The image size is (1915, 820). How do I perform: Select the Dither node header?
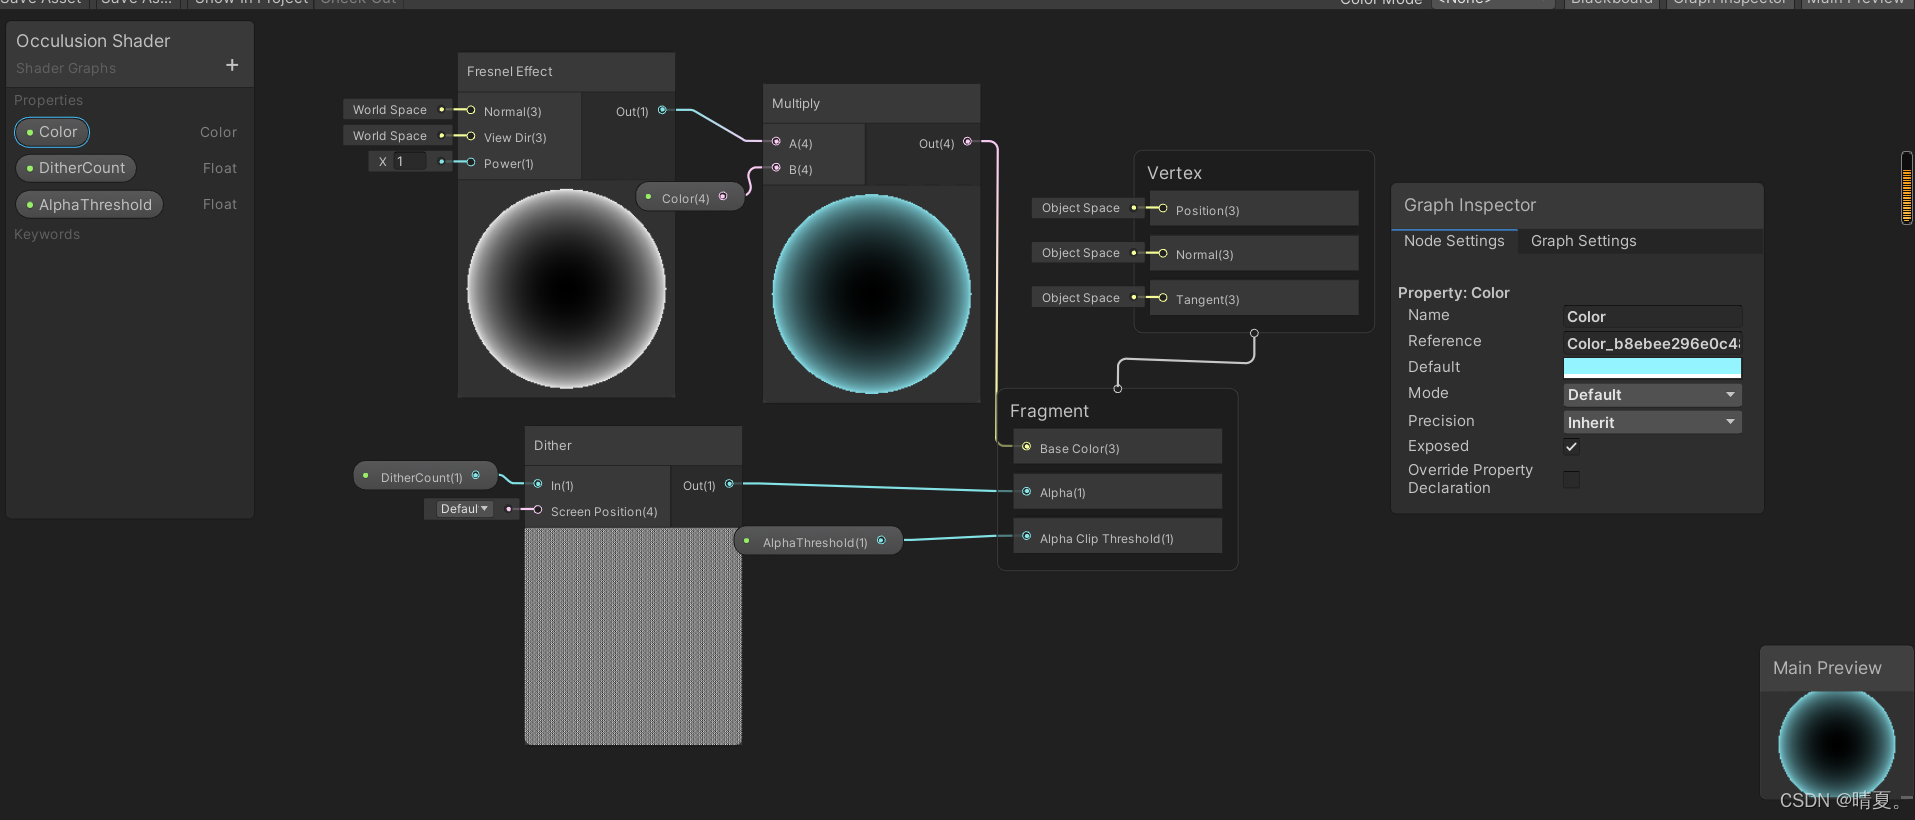pos(633,446)
